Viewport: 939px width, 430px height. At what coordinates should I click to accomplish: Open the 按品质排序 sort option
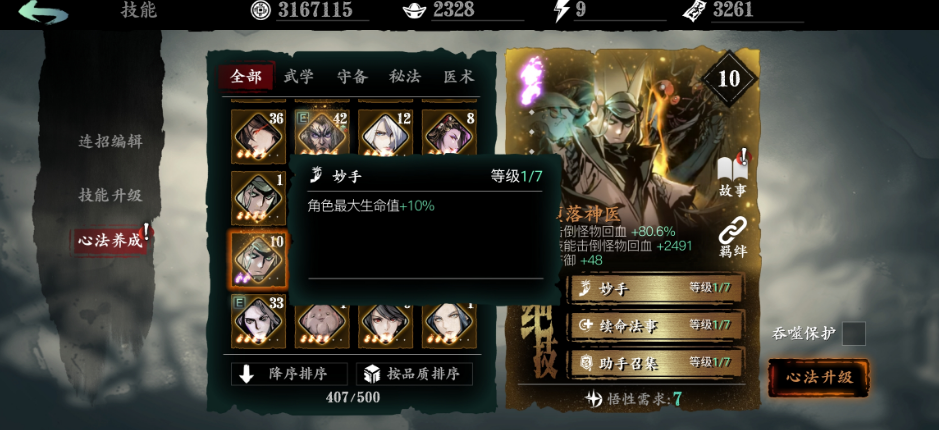tap(414, 374)
